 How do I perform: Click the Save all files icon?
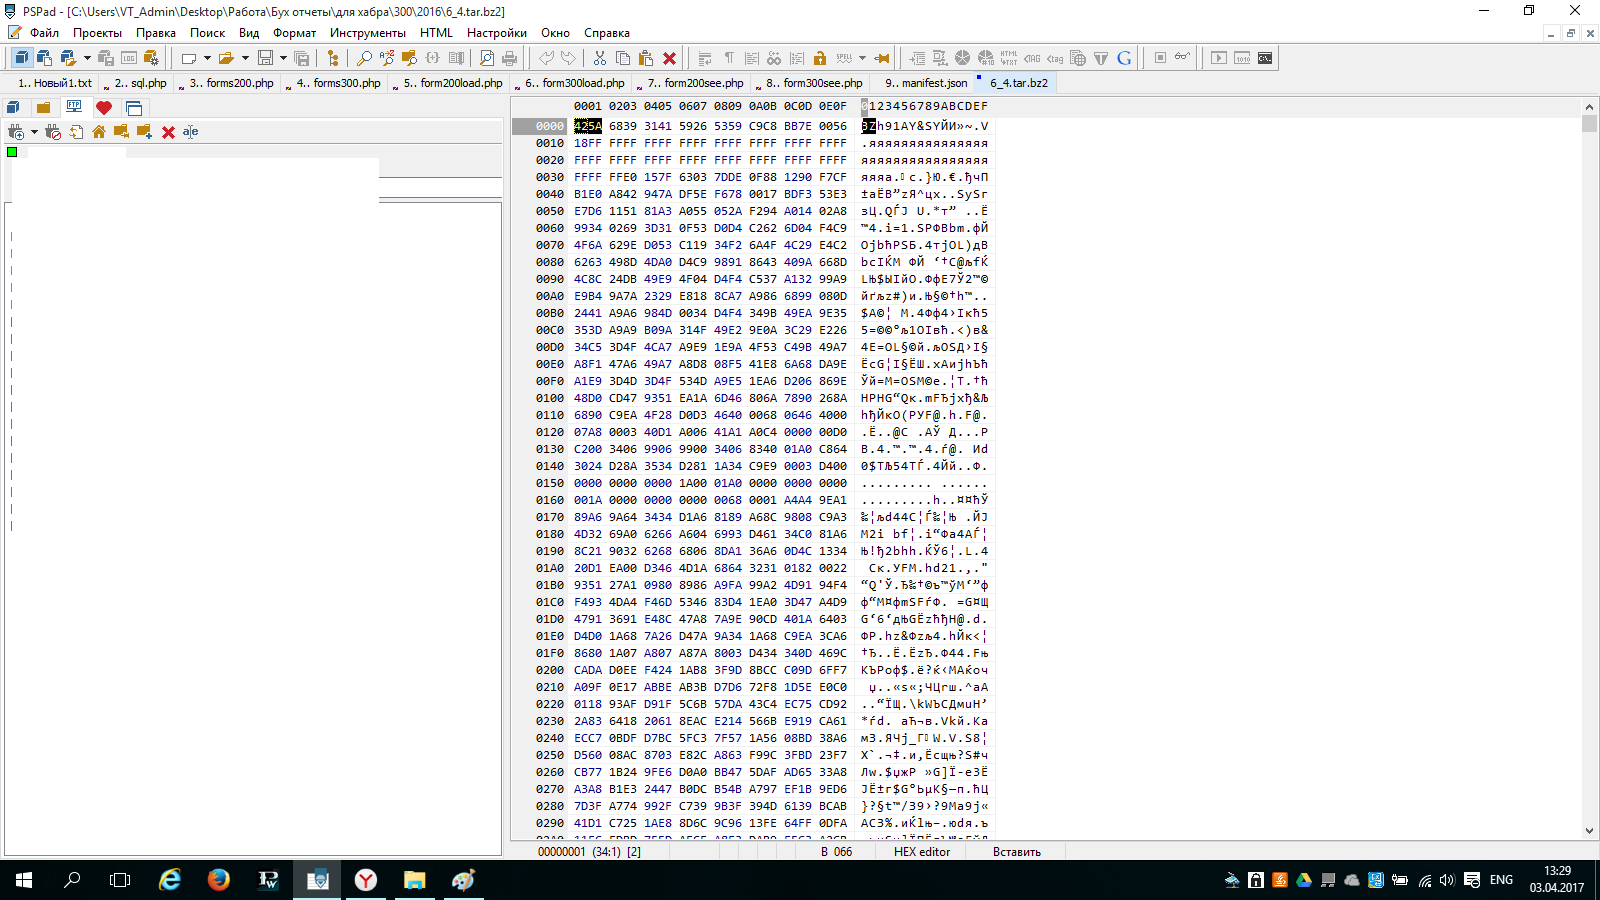301,58
